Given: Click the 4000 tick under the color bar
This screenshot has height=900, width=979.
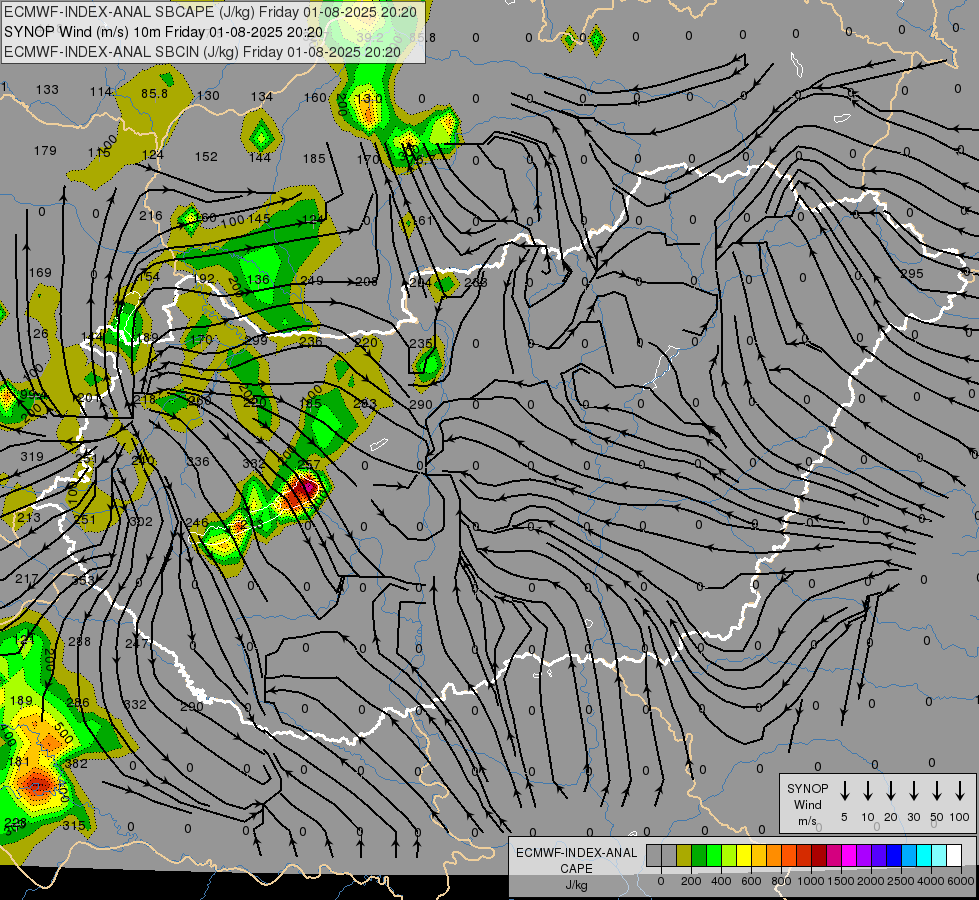Looking at the screenshot, I should point(931,881).
